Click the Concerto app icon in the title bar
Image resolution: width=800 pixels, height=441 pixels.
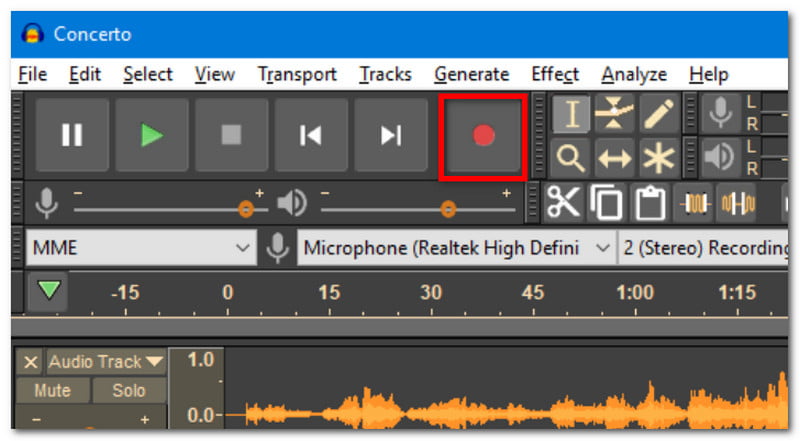[32, 34]
